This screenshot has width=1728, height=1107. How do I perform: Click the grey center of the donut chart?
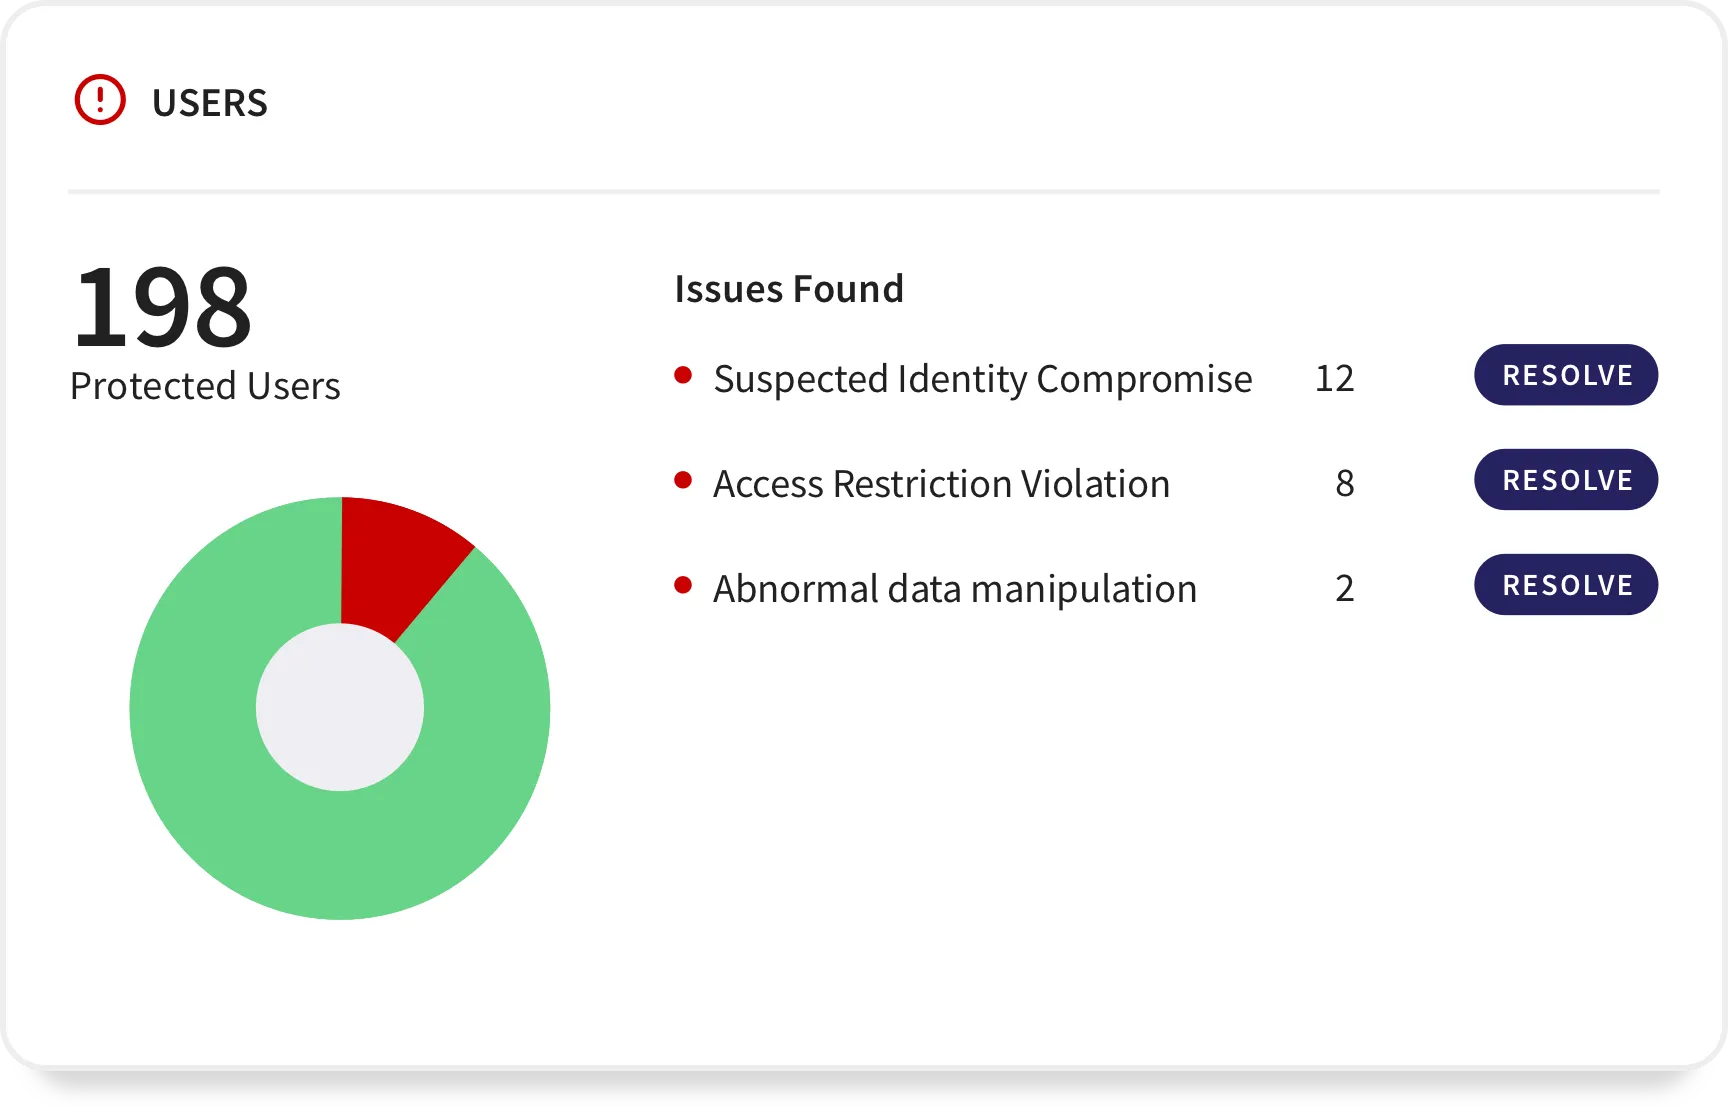coord(340,708)
